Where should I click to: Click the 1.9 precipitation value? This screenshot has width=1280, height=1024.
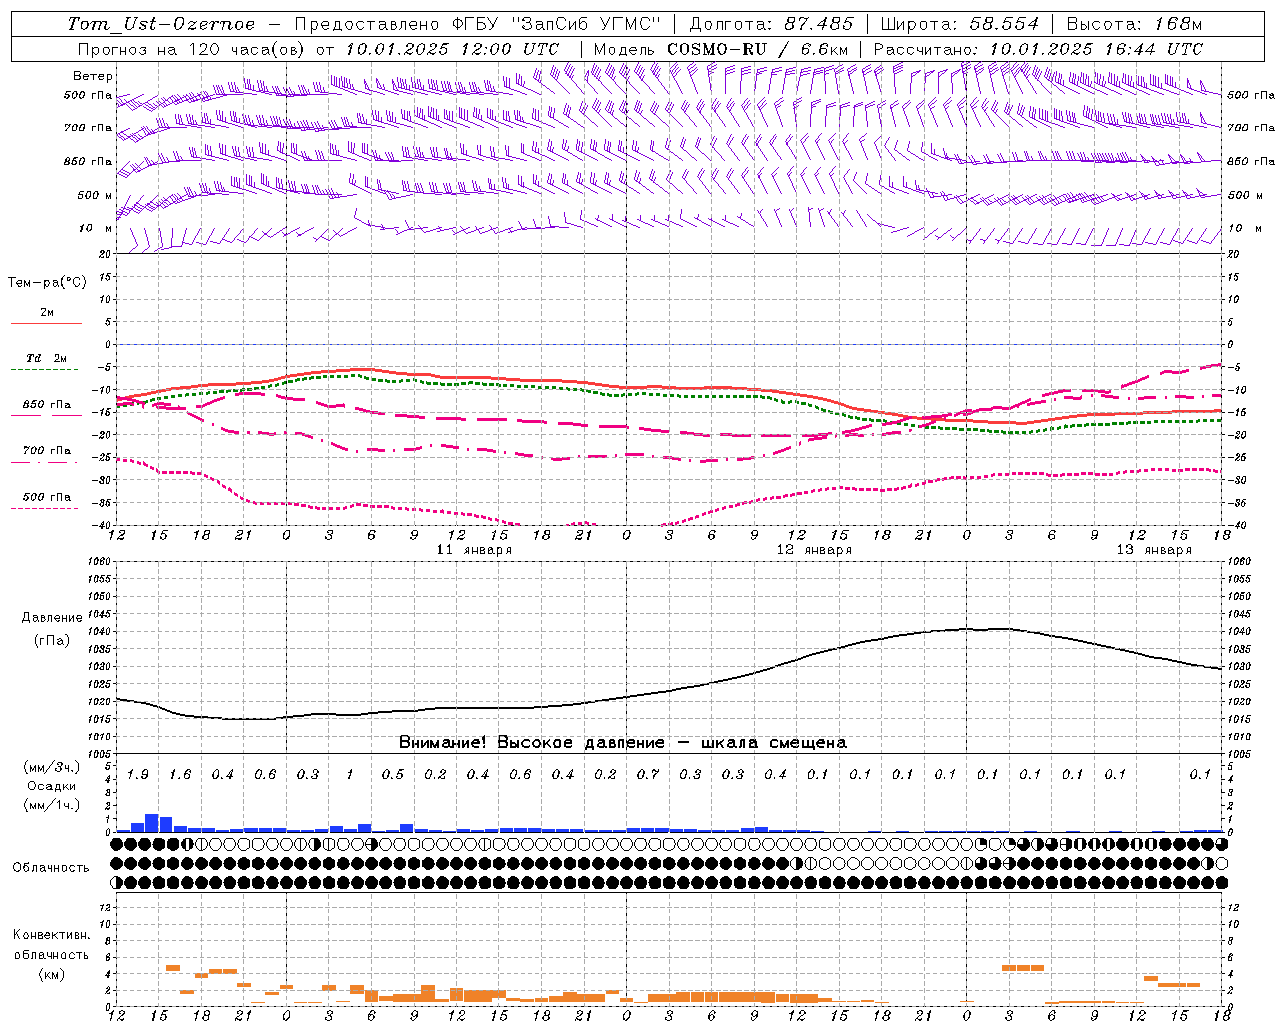138,775
